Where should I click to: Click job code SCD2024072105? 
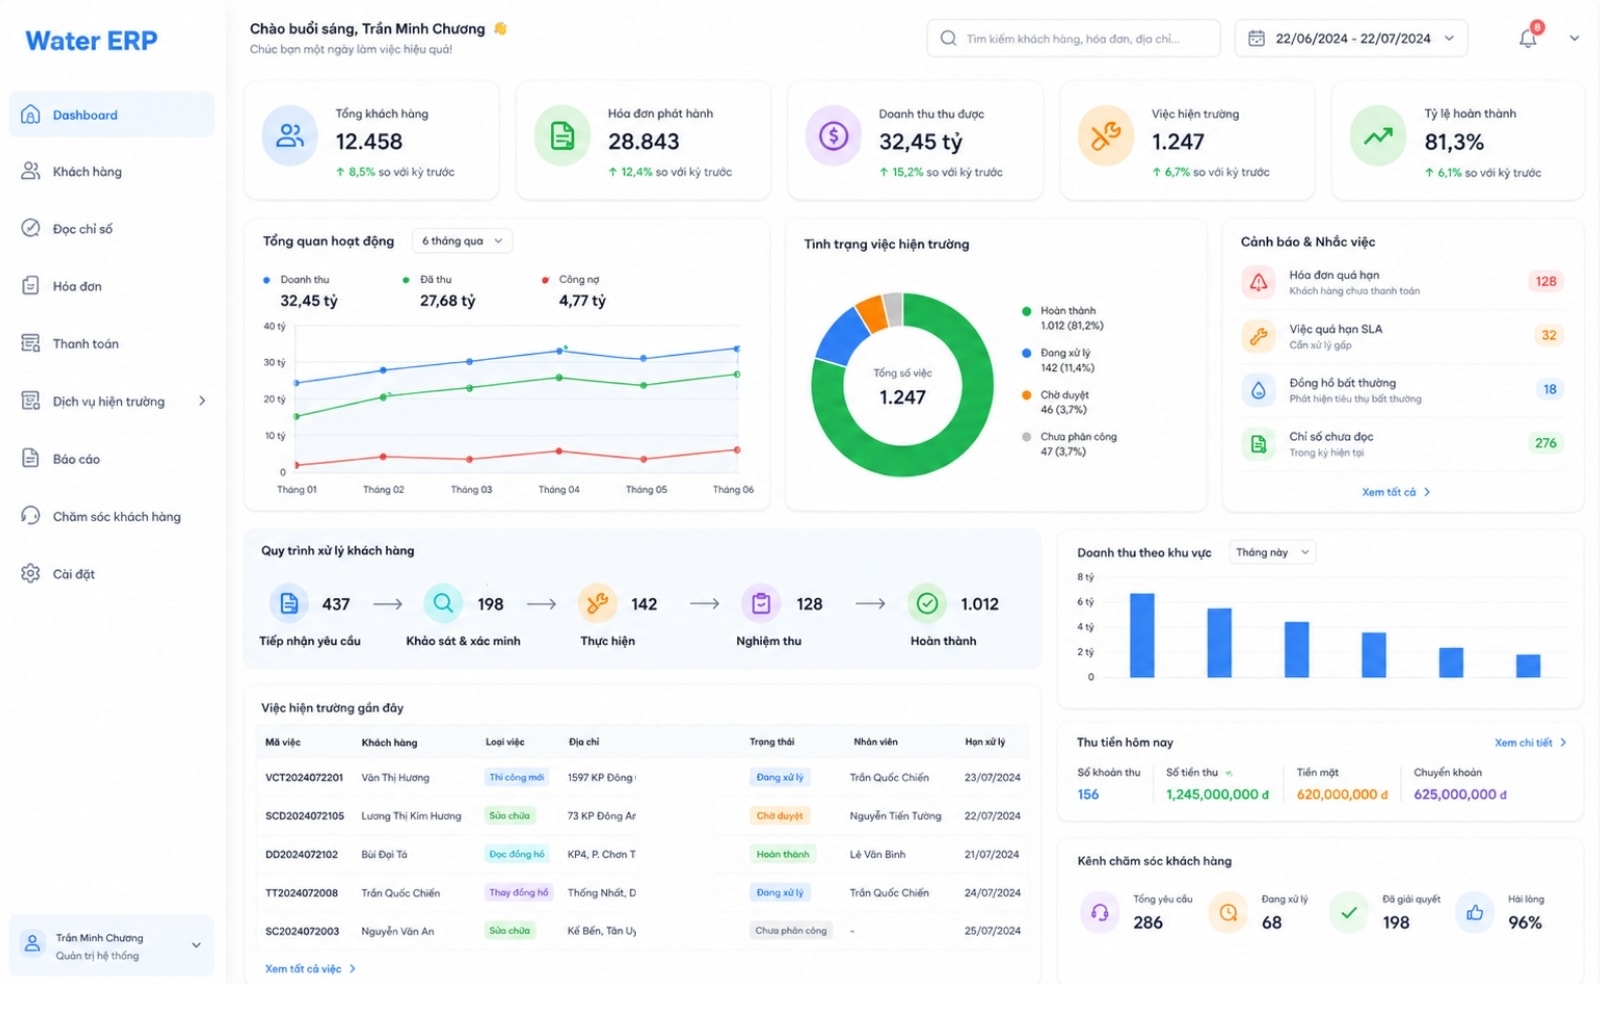click(x=305, y=816)
